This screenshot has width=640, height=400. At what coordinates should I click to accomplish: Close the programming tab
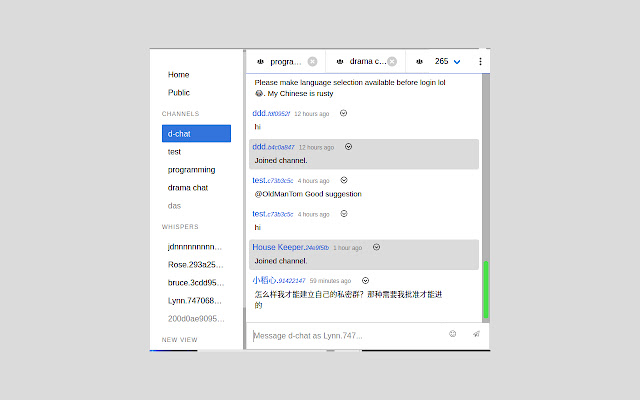[x=312, y=62]
